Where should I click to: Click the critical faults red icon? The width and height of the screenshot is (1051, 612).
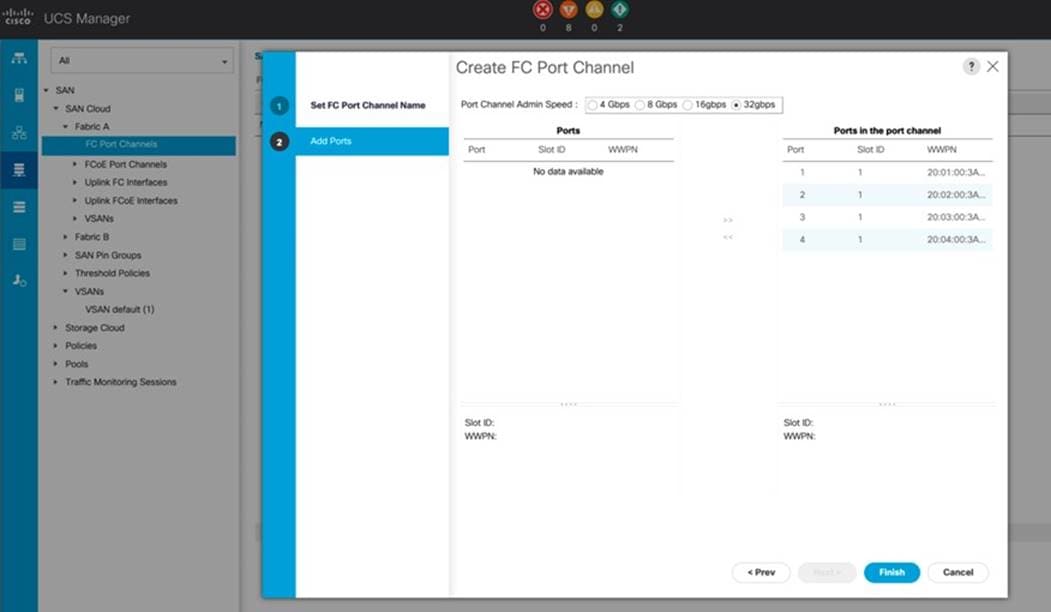click(x=542, y=9)
